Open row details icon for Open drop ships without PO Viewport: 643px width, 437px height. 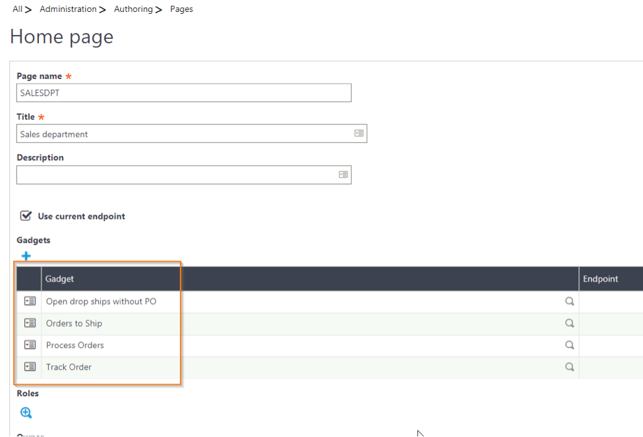tap(30, 301)
